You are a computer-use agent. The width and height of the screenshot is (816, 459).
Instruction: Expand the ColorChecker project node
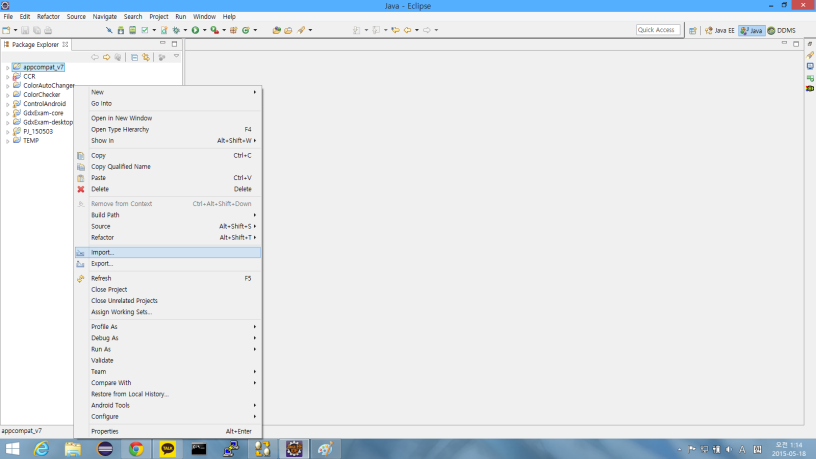(7, 95)
